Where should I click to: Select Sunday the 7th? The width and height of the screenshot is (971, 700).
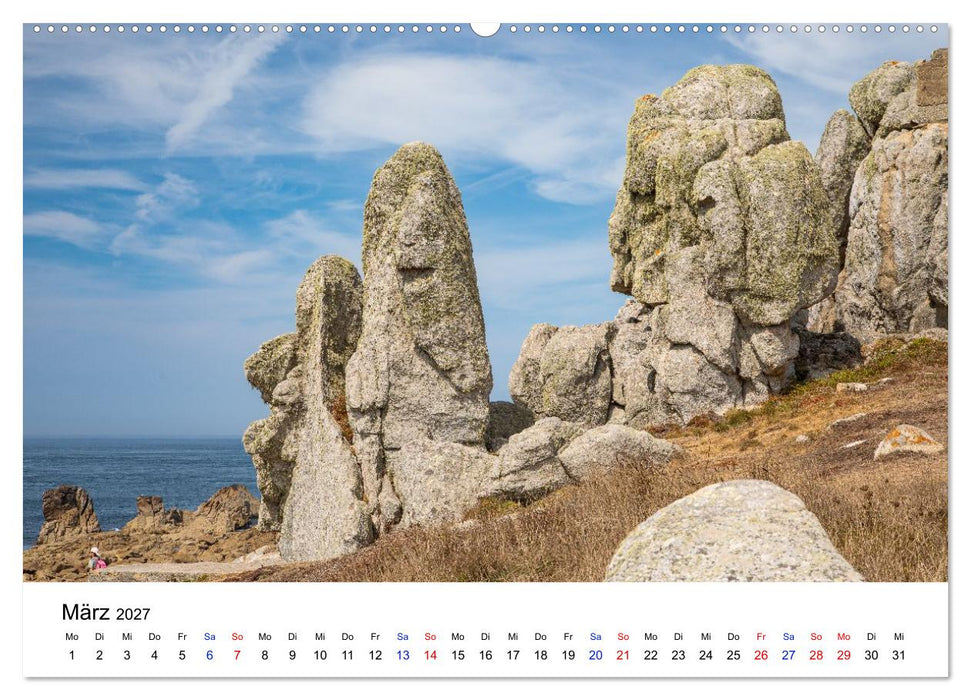(237, 655)
